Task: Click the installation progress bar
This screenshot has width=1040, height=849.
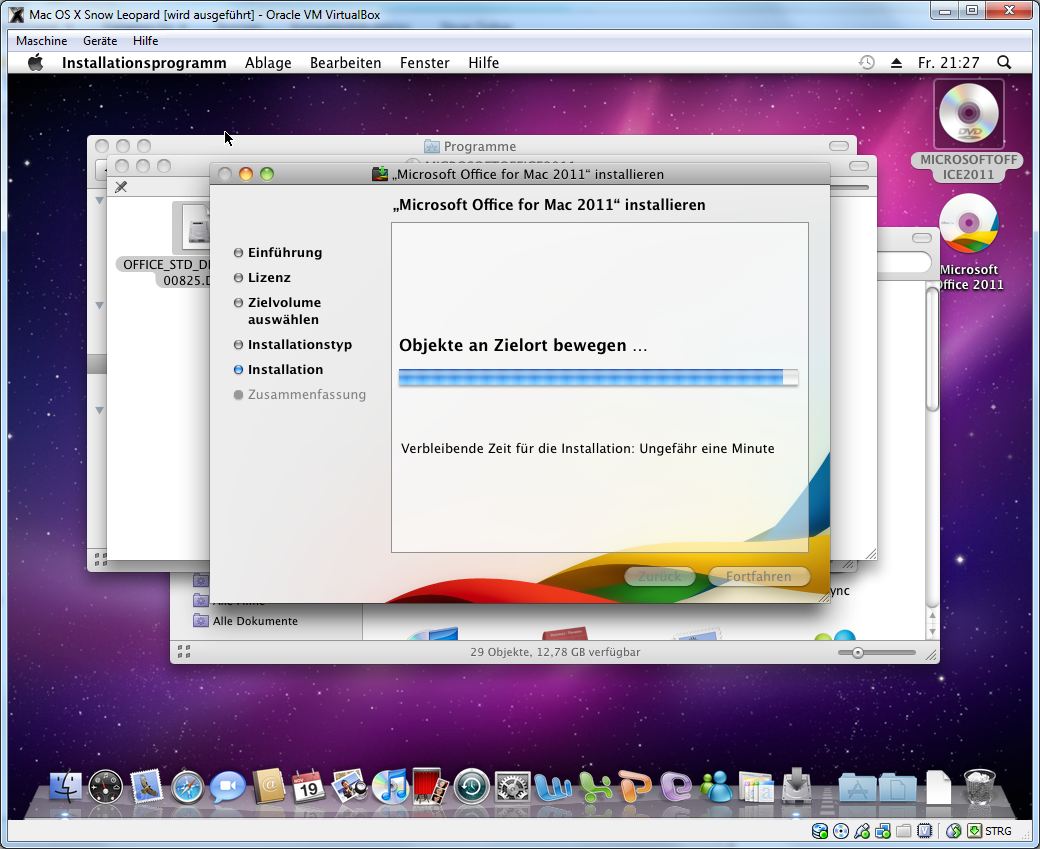Action: pos(598,377)
